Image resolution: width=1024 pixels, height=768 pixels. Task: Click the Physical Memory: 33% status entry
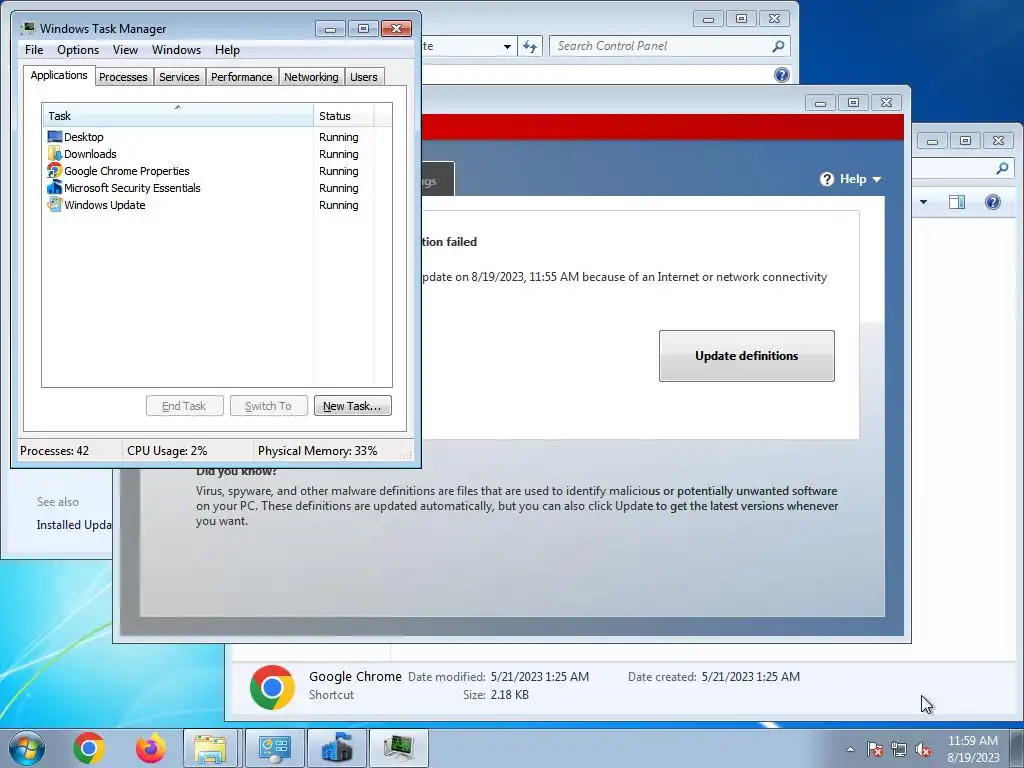[x=317, y=451]
